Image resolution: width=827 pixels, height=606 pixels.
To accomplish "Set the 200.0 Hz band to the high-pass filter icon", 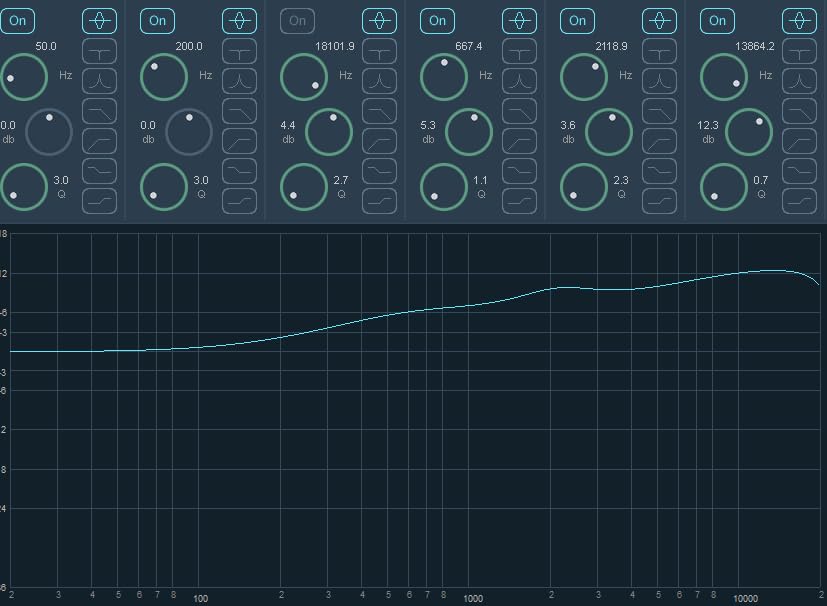I will (239, 141).
